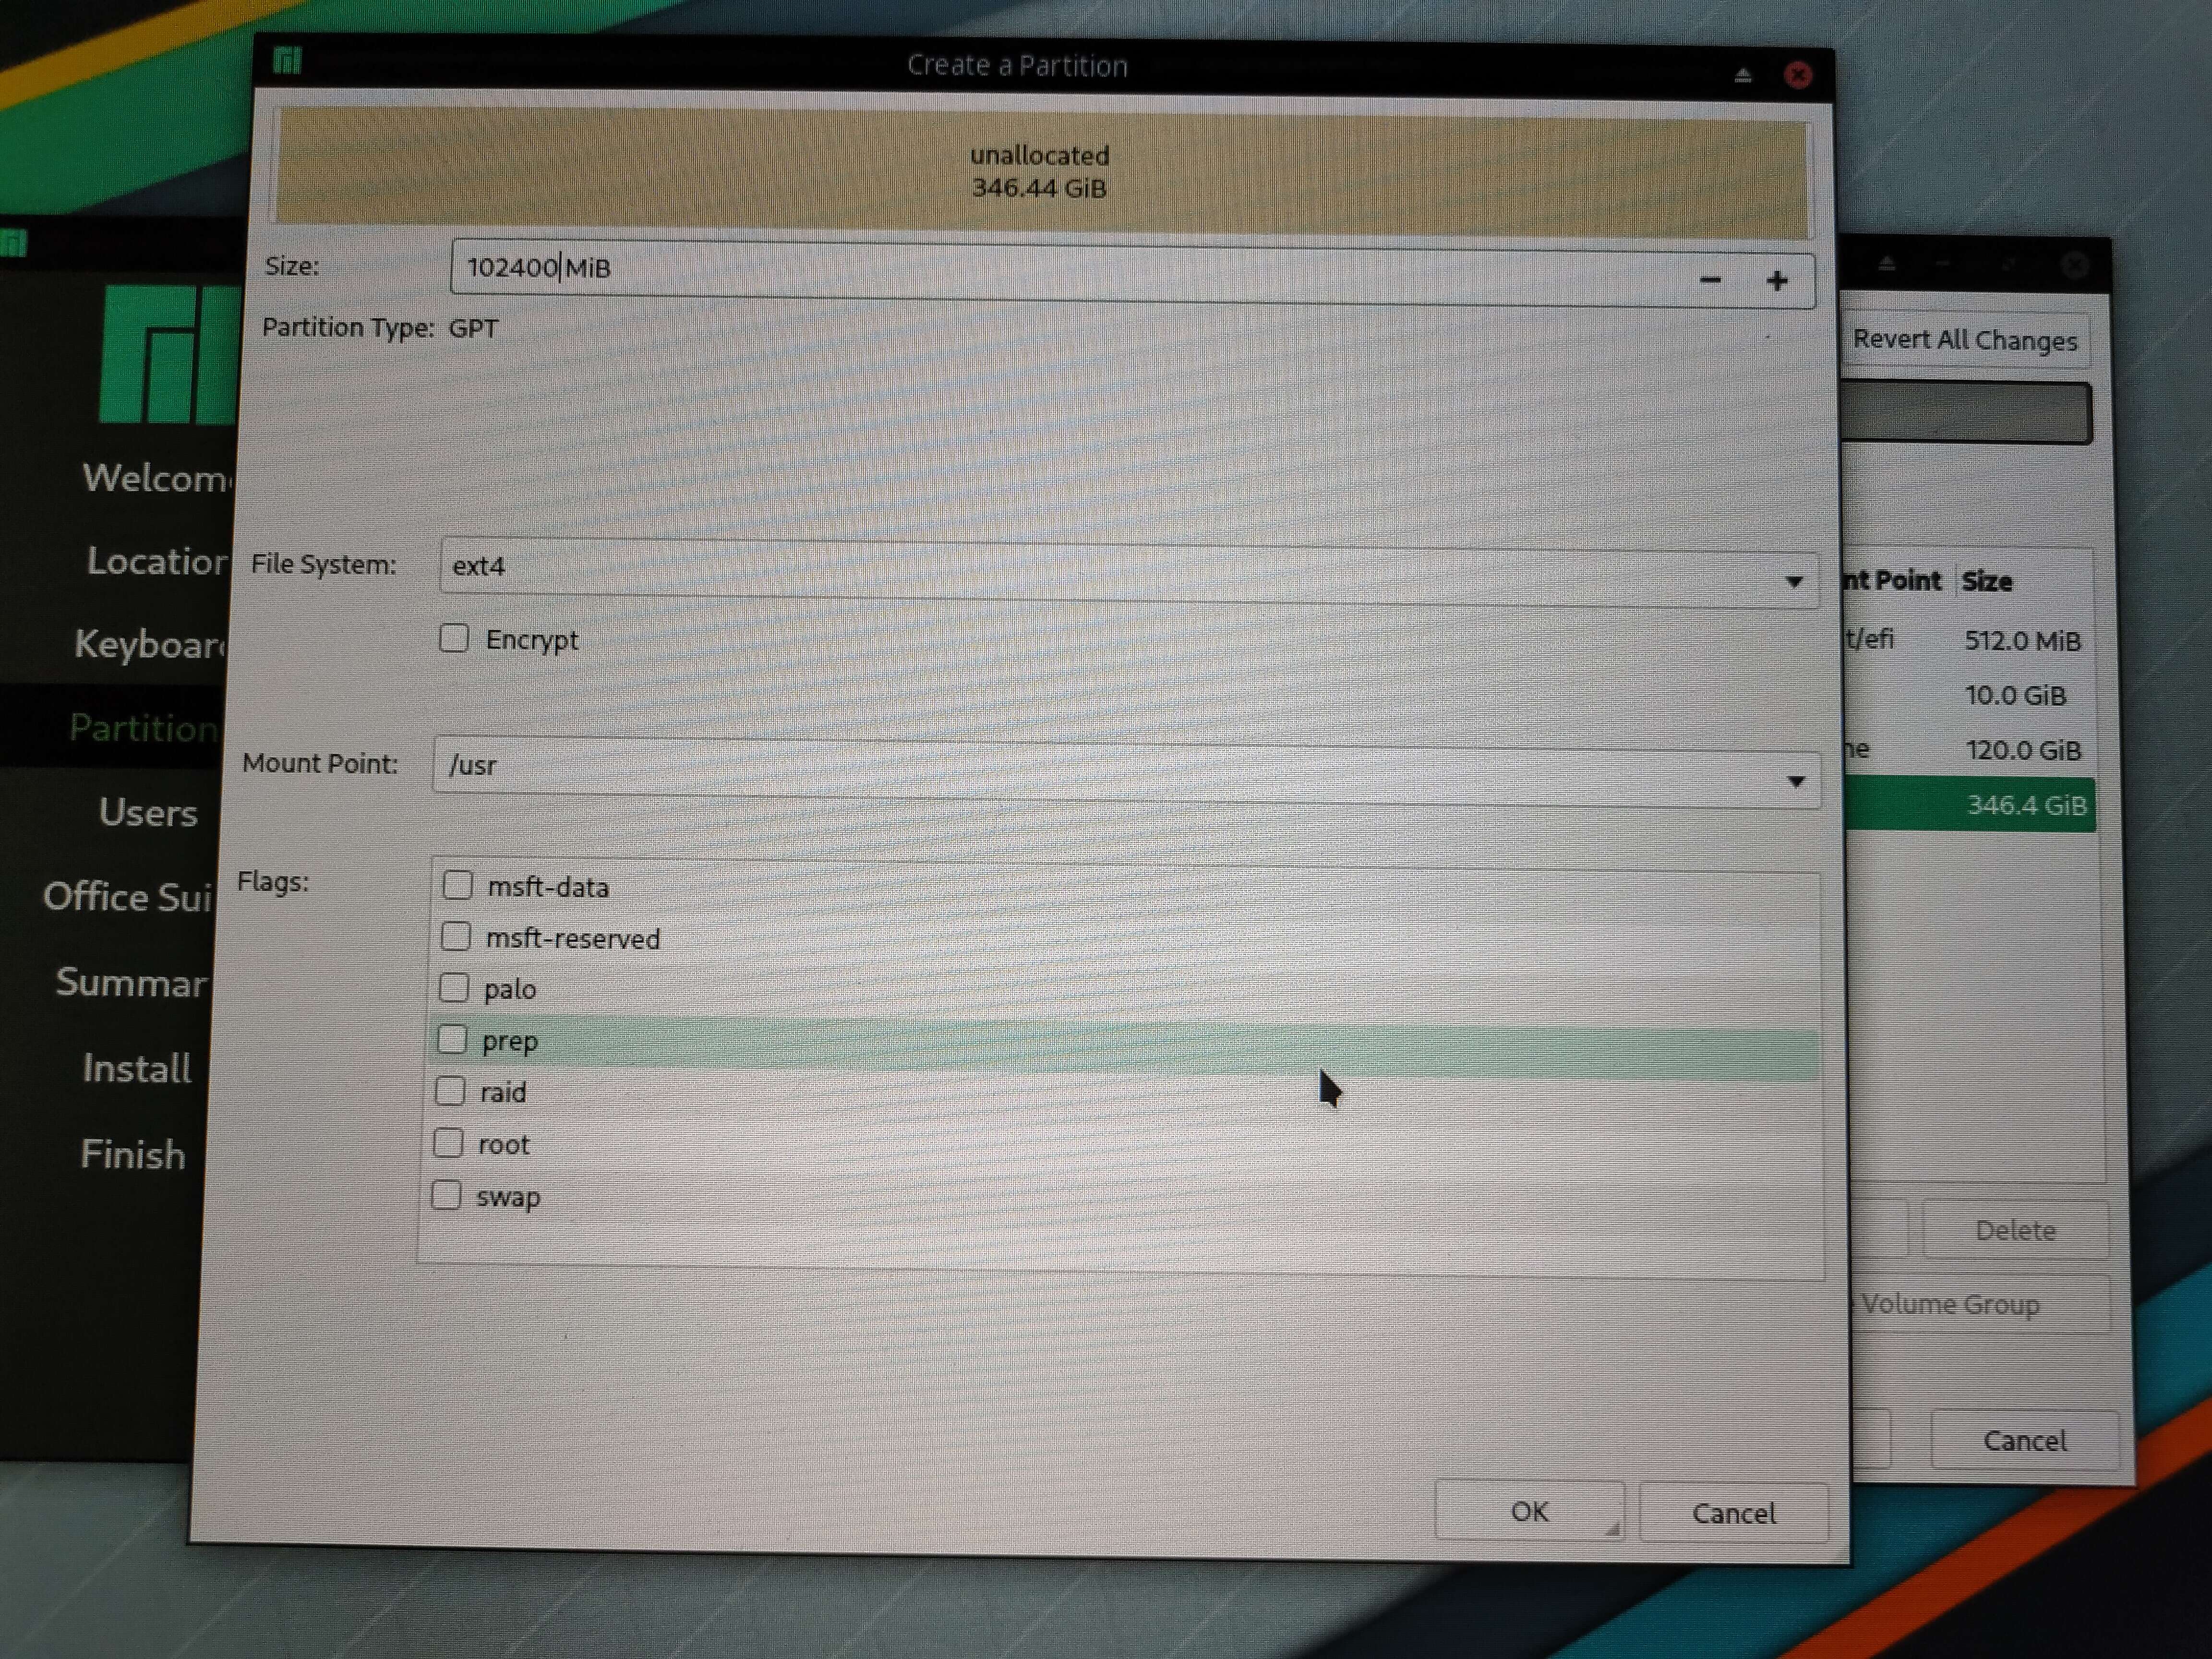Select Welcome step in installer sidebar

[x=158, y=478]
